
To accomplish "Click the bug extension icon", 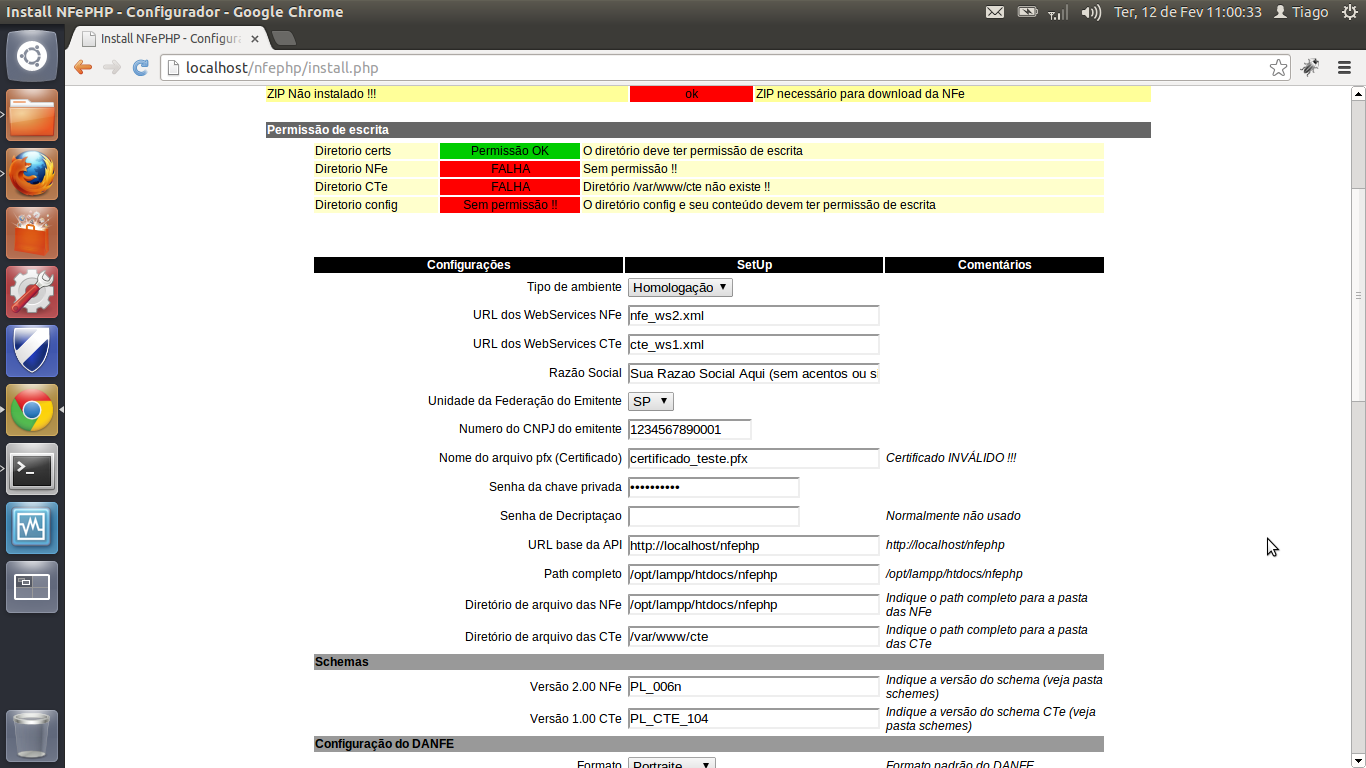I will point(1310,68).
